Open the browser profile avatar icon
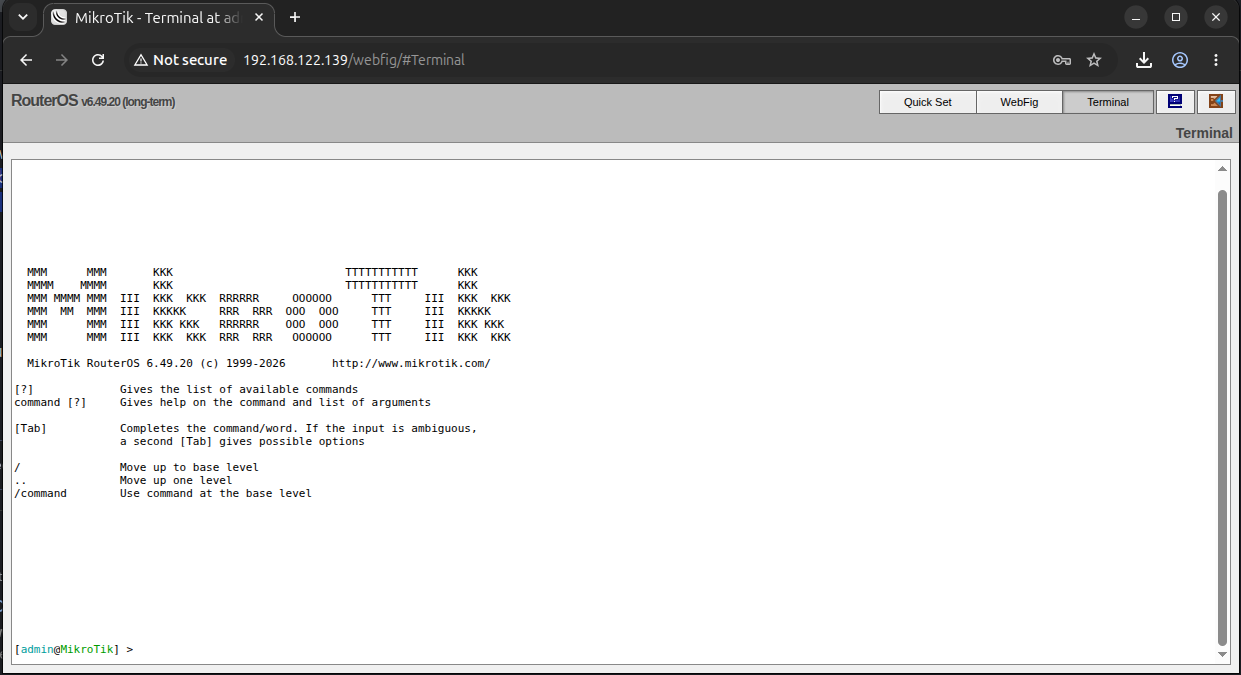Screen dimensions: 1241x675 coord(1180,60)
